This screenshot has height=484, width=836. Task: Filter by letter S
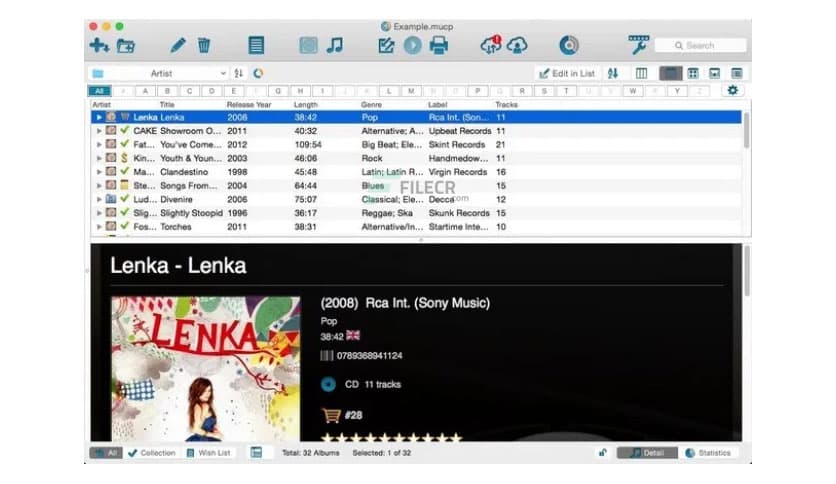tap(544, 91)
